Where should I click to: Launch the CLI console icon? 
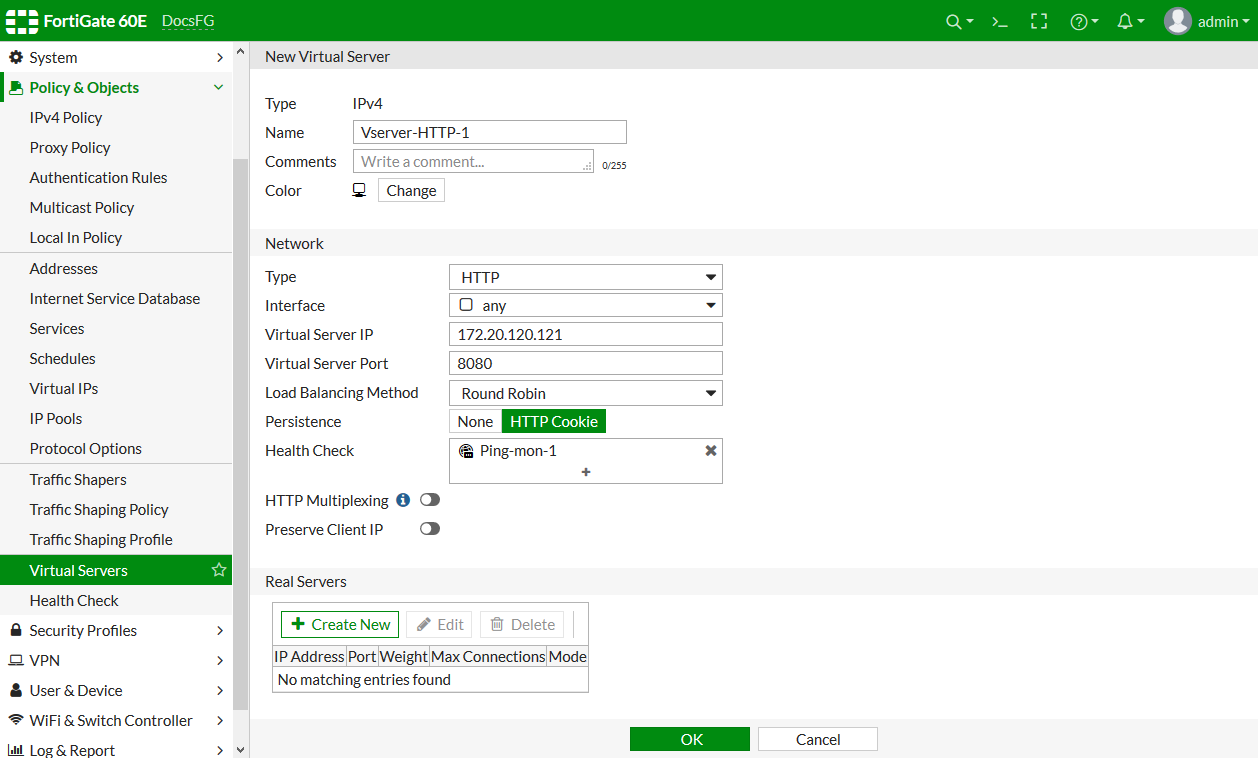point(999,21)
